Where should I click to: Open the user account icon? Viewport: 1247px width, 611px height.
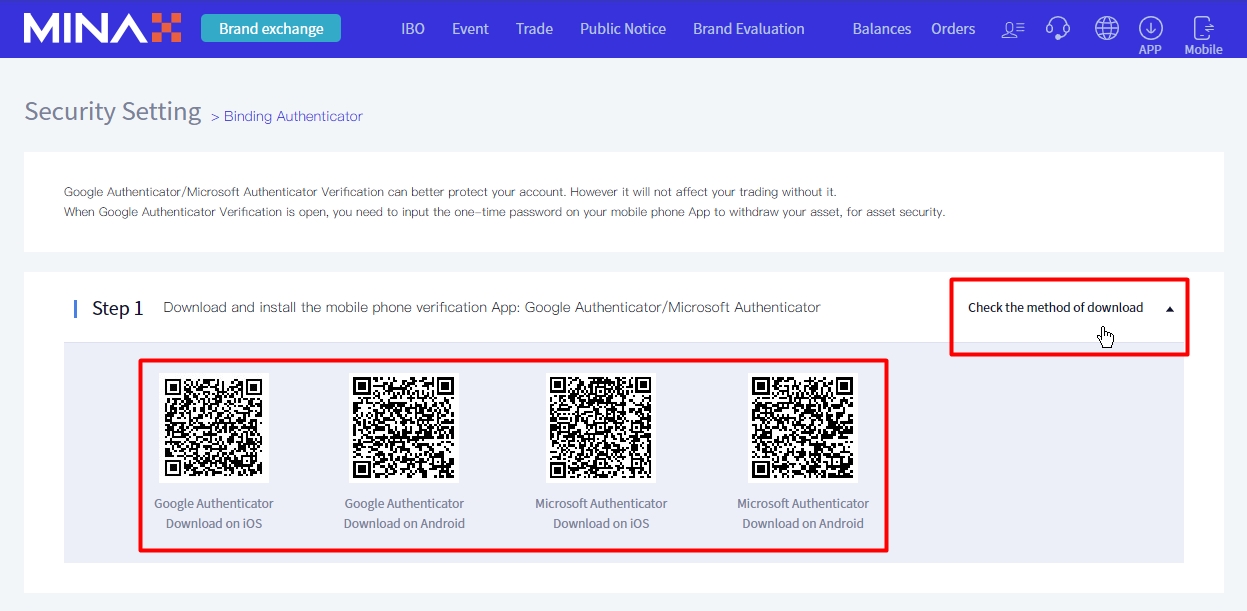tap(1013, 29)
